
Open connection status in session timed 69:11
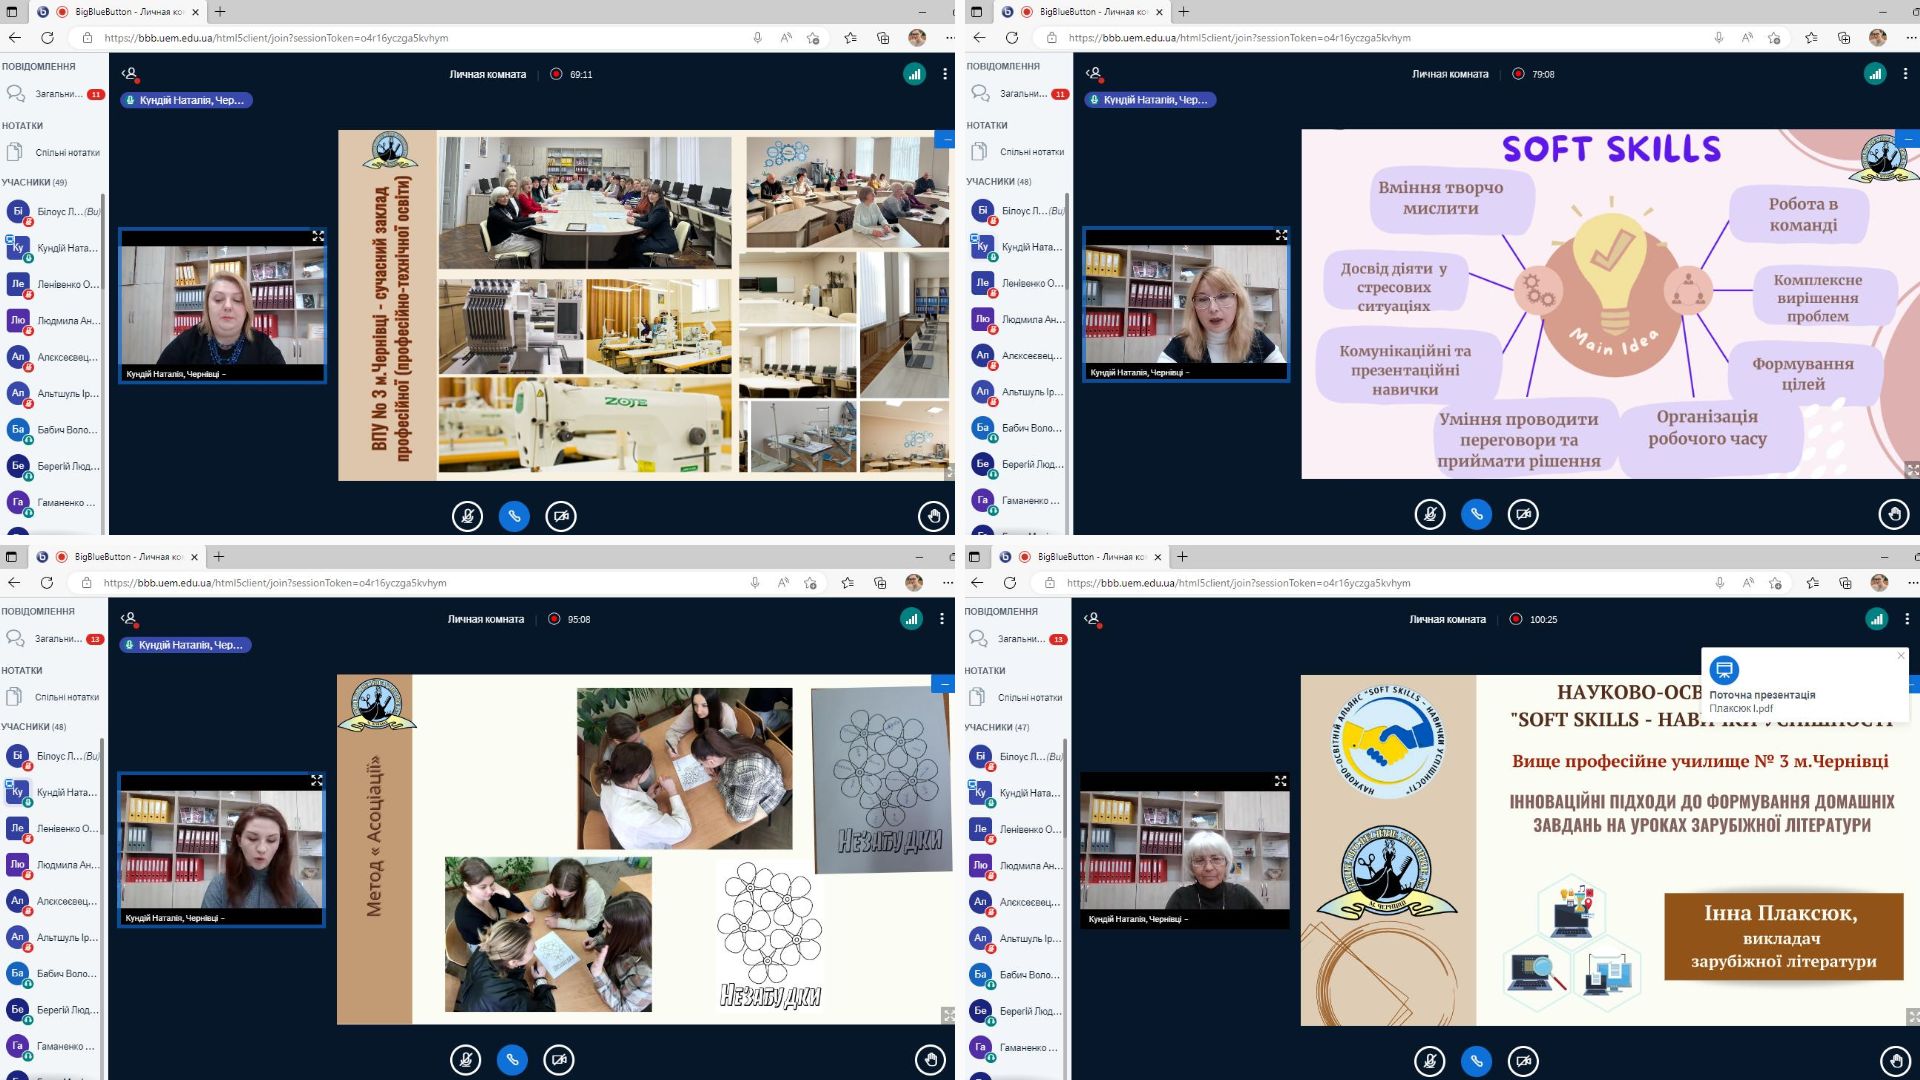[914, 74]
